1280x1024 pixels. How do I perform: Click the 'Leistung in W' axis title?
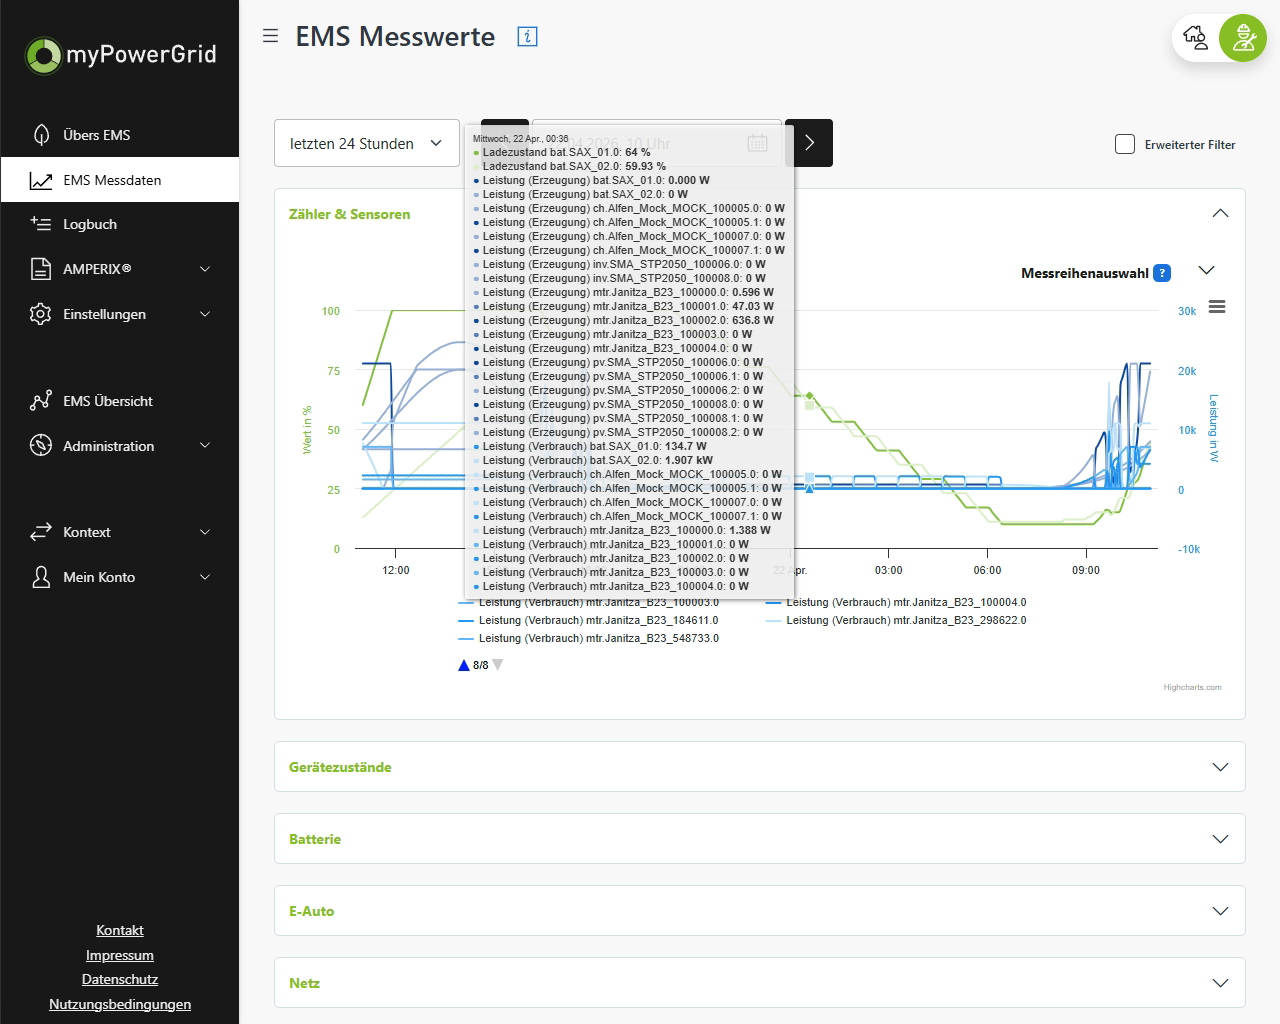pos(1214,428)
